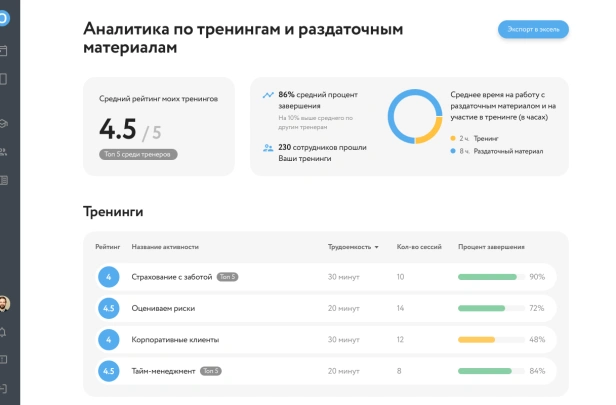Click the logout icon at sidebar bottom
The width and height of the screenshot is (616, 405).
point(3,389)
